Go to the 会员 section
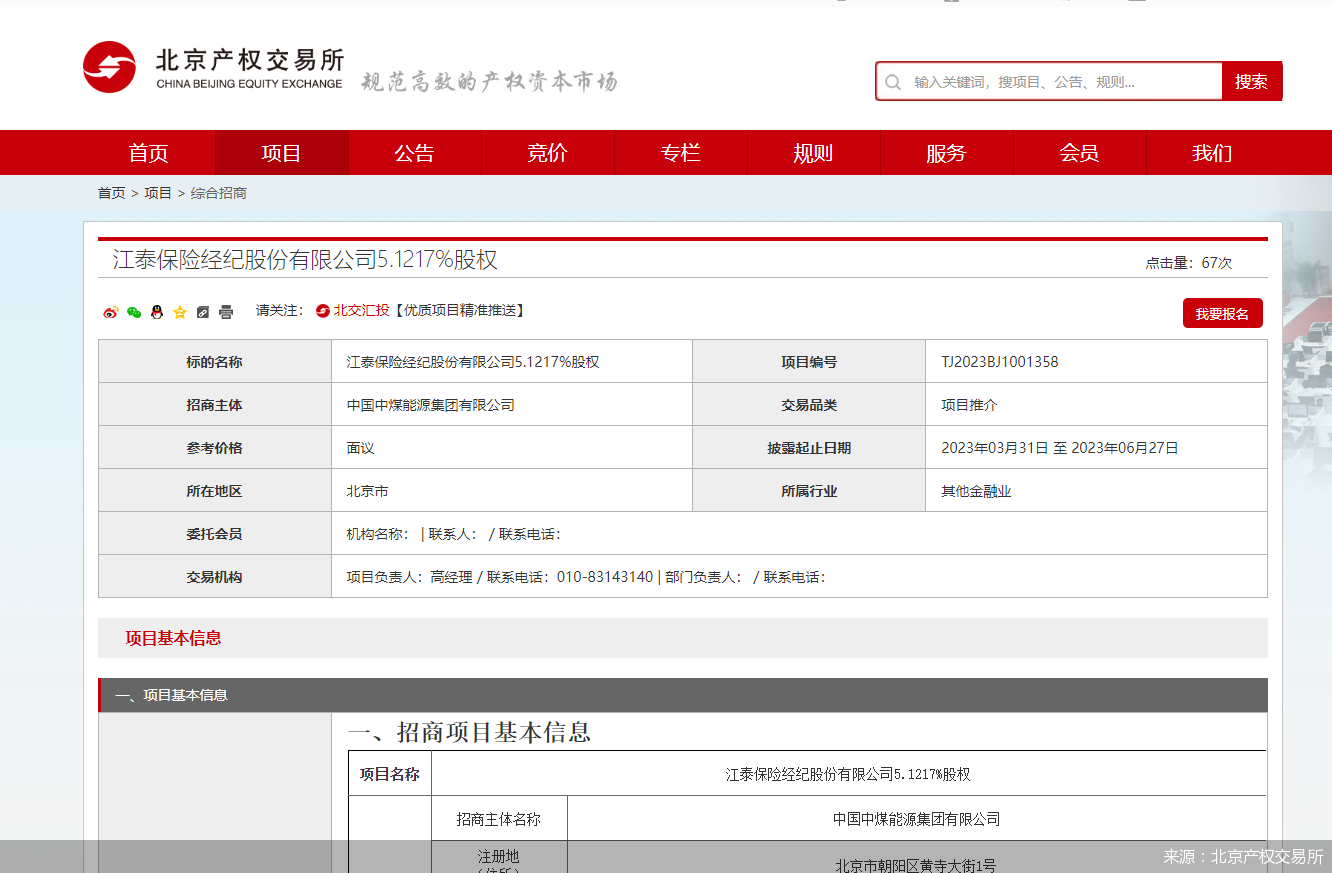 coord(1080,152)
